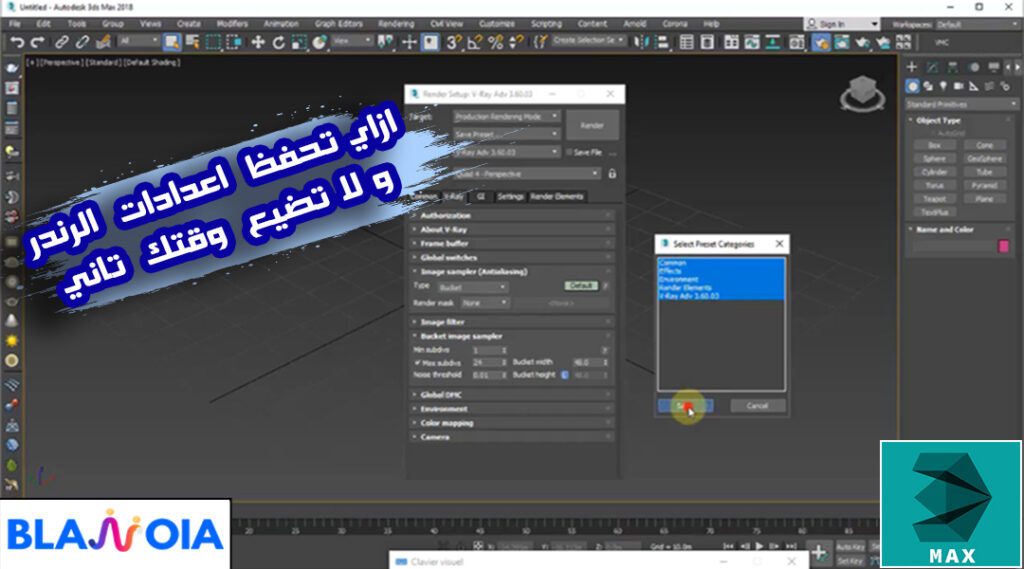Click the Render Production teapot icon
Image resolution: width=1024 pixels, height=569 pixels.
[x=863, y=42]
